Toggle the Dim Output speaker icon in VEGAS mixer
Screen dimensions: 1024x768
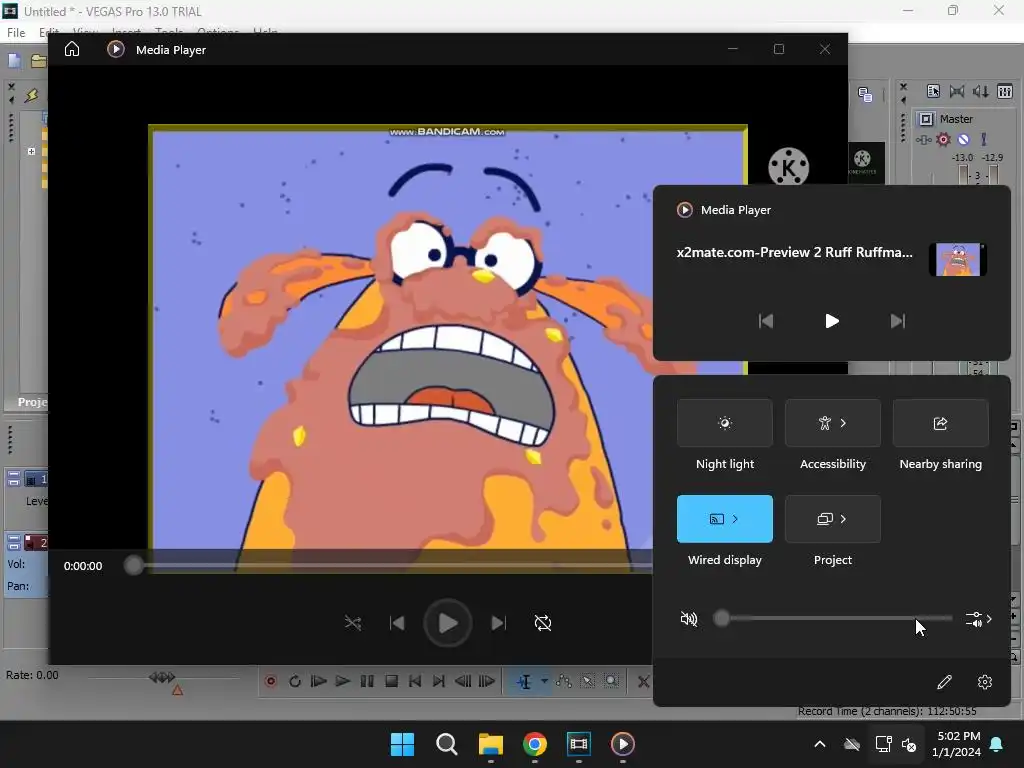[980, 91]
